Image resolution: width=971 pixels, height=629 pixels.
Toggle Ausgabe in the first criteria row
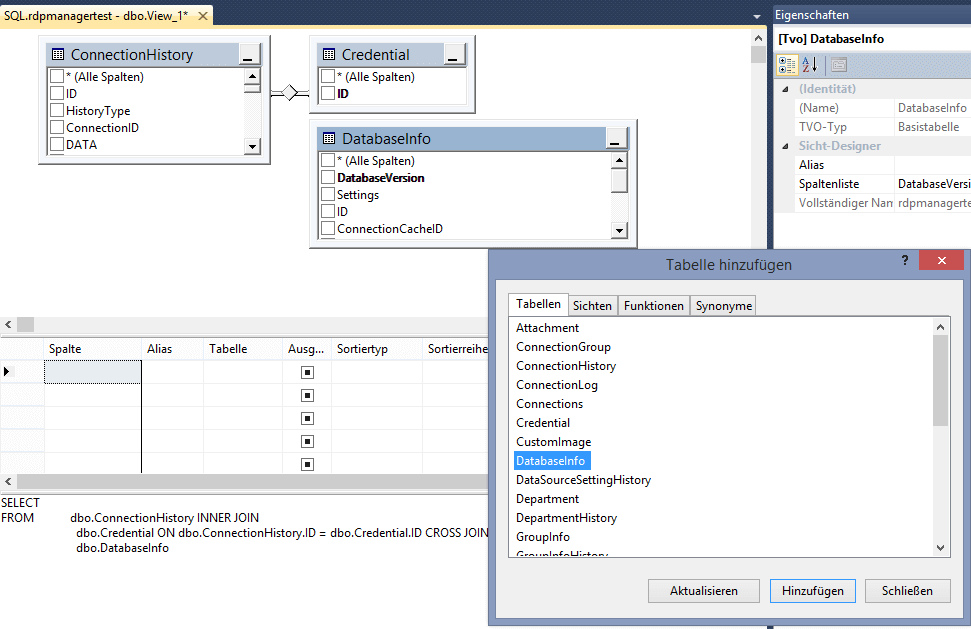[306, 371]
